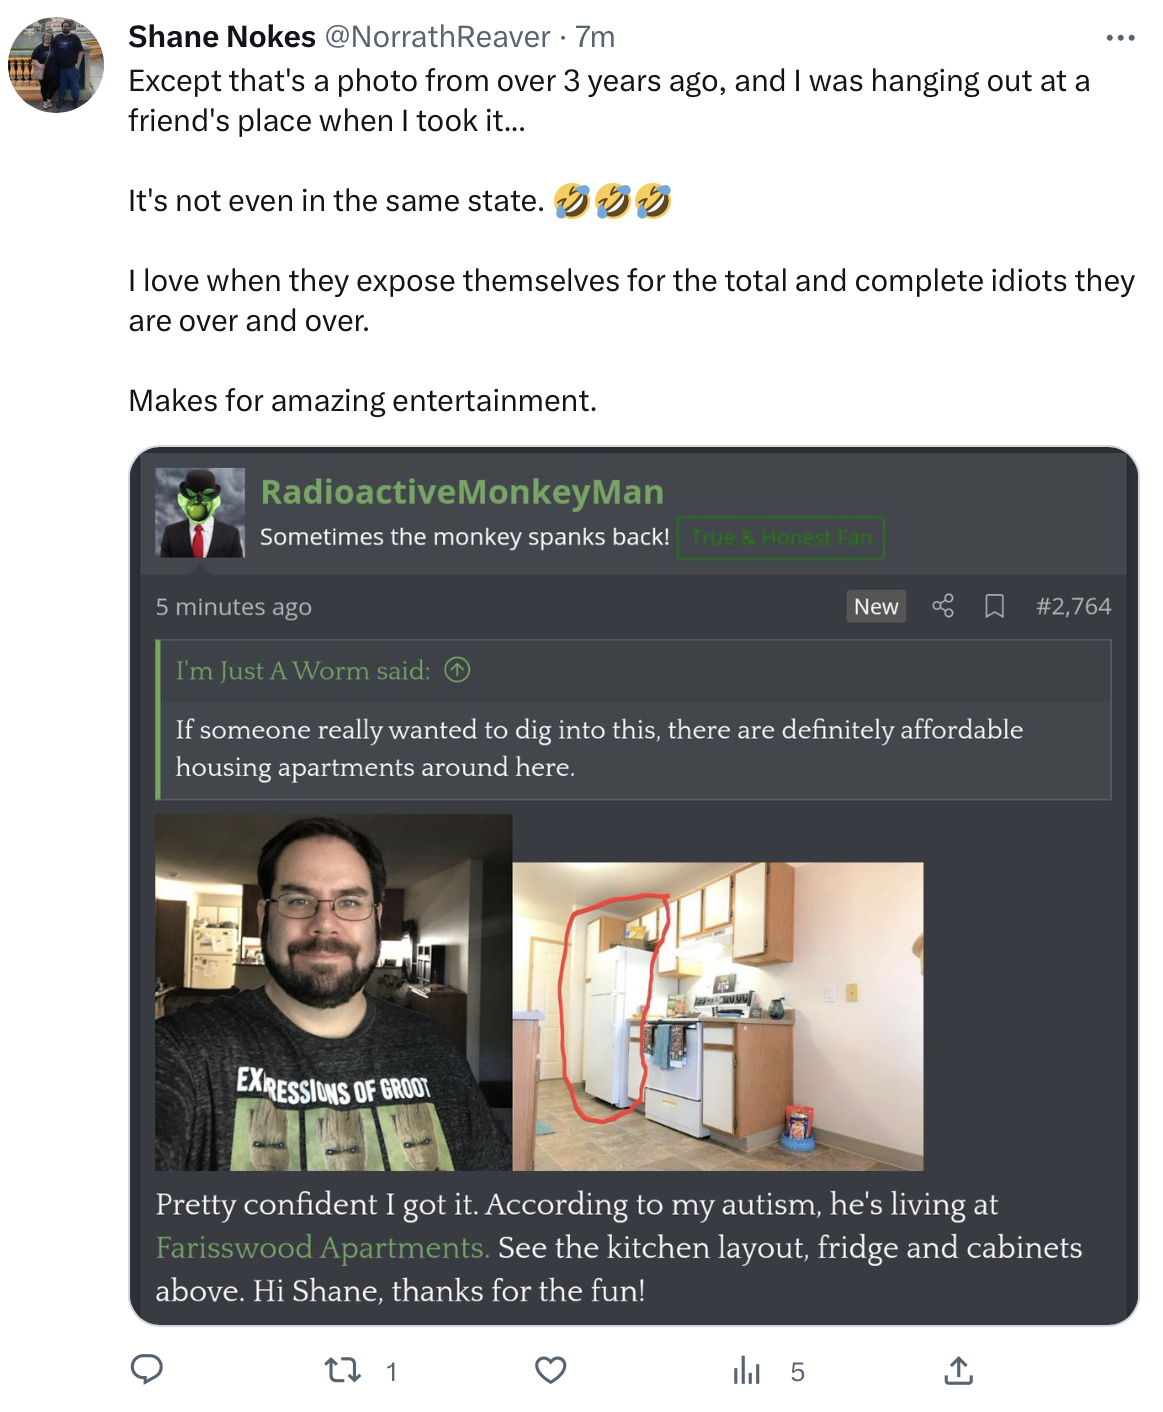This screenshot has height=1412, width=1163.
Task: Like the tweet with the heart icon
Action: [550, 1370]
